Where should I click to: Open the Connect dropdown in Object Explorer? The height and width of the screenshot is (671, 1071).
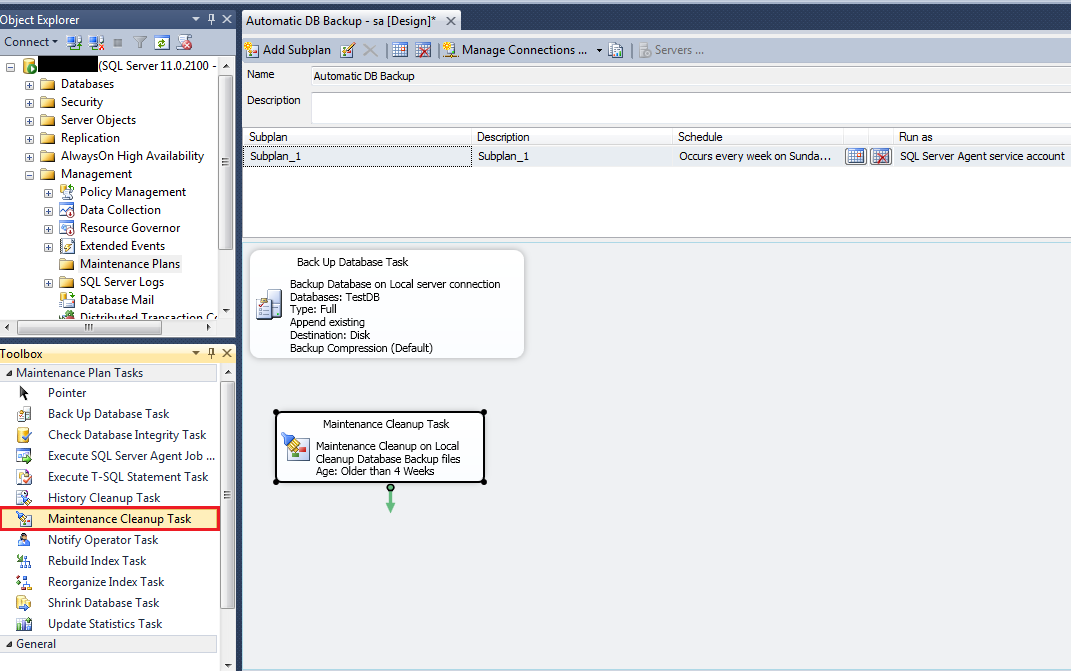coord(30,42)
